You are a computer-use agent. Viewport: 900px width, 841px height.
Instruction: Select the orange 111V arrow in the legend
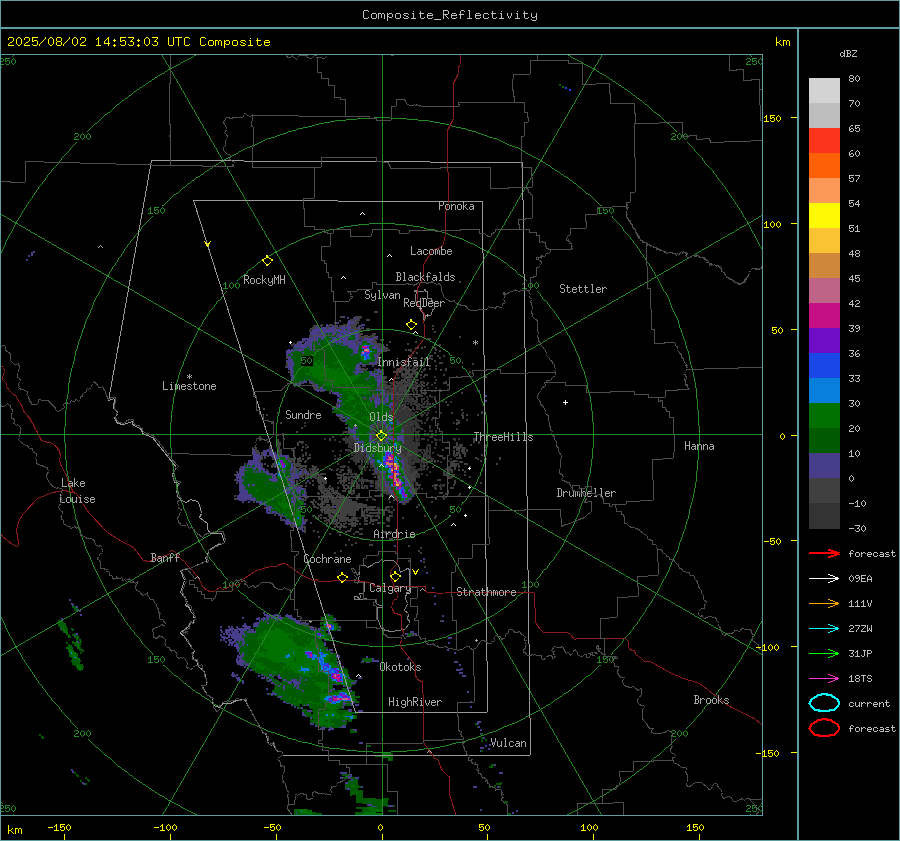click(x=824, y=603)
